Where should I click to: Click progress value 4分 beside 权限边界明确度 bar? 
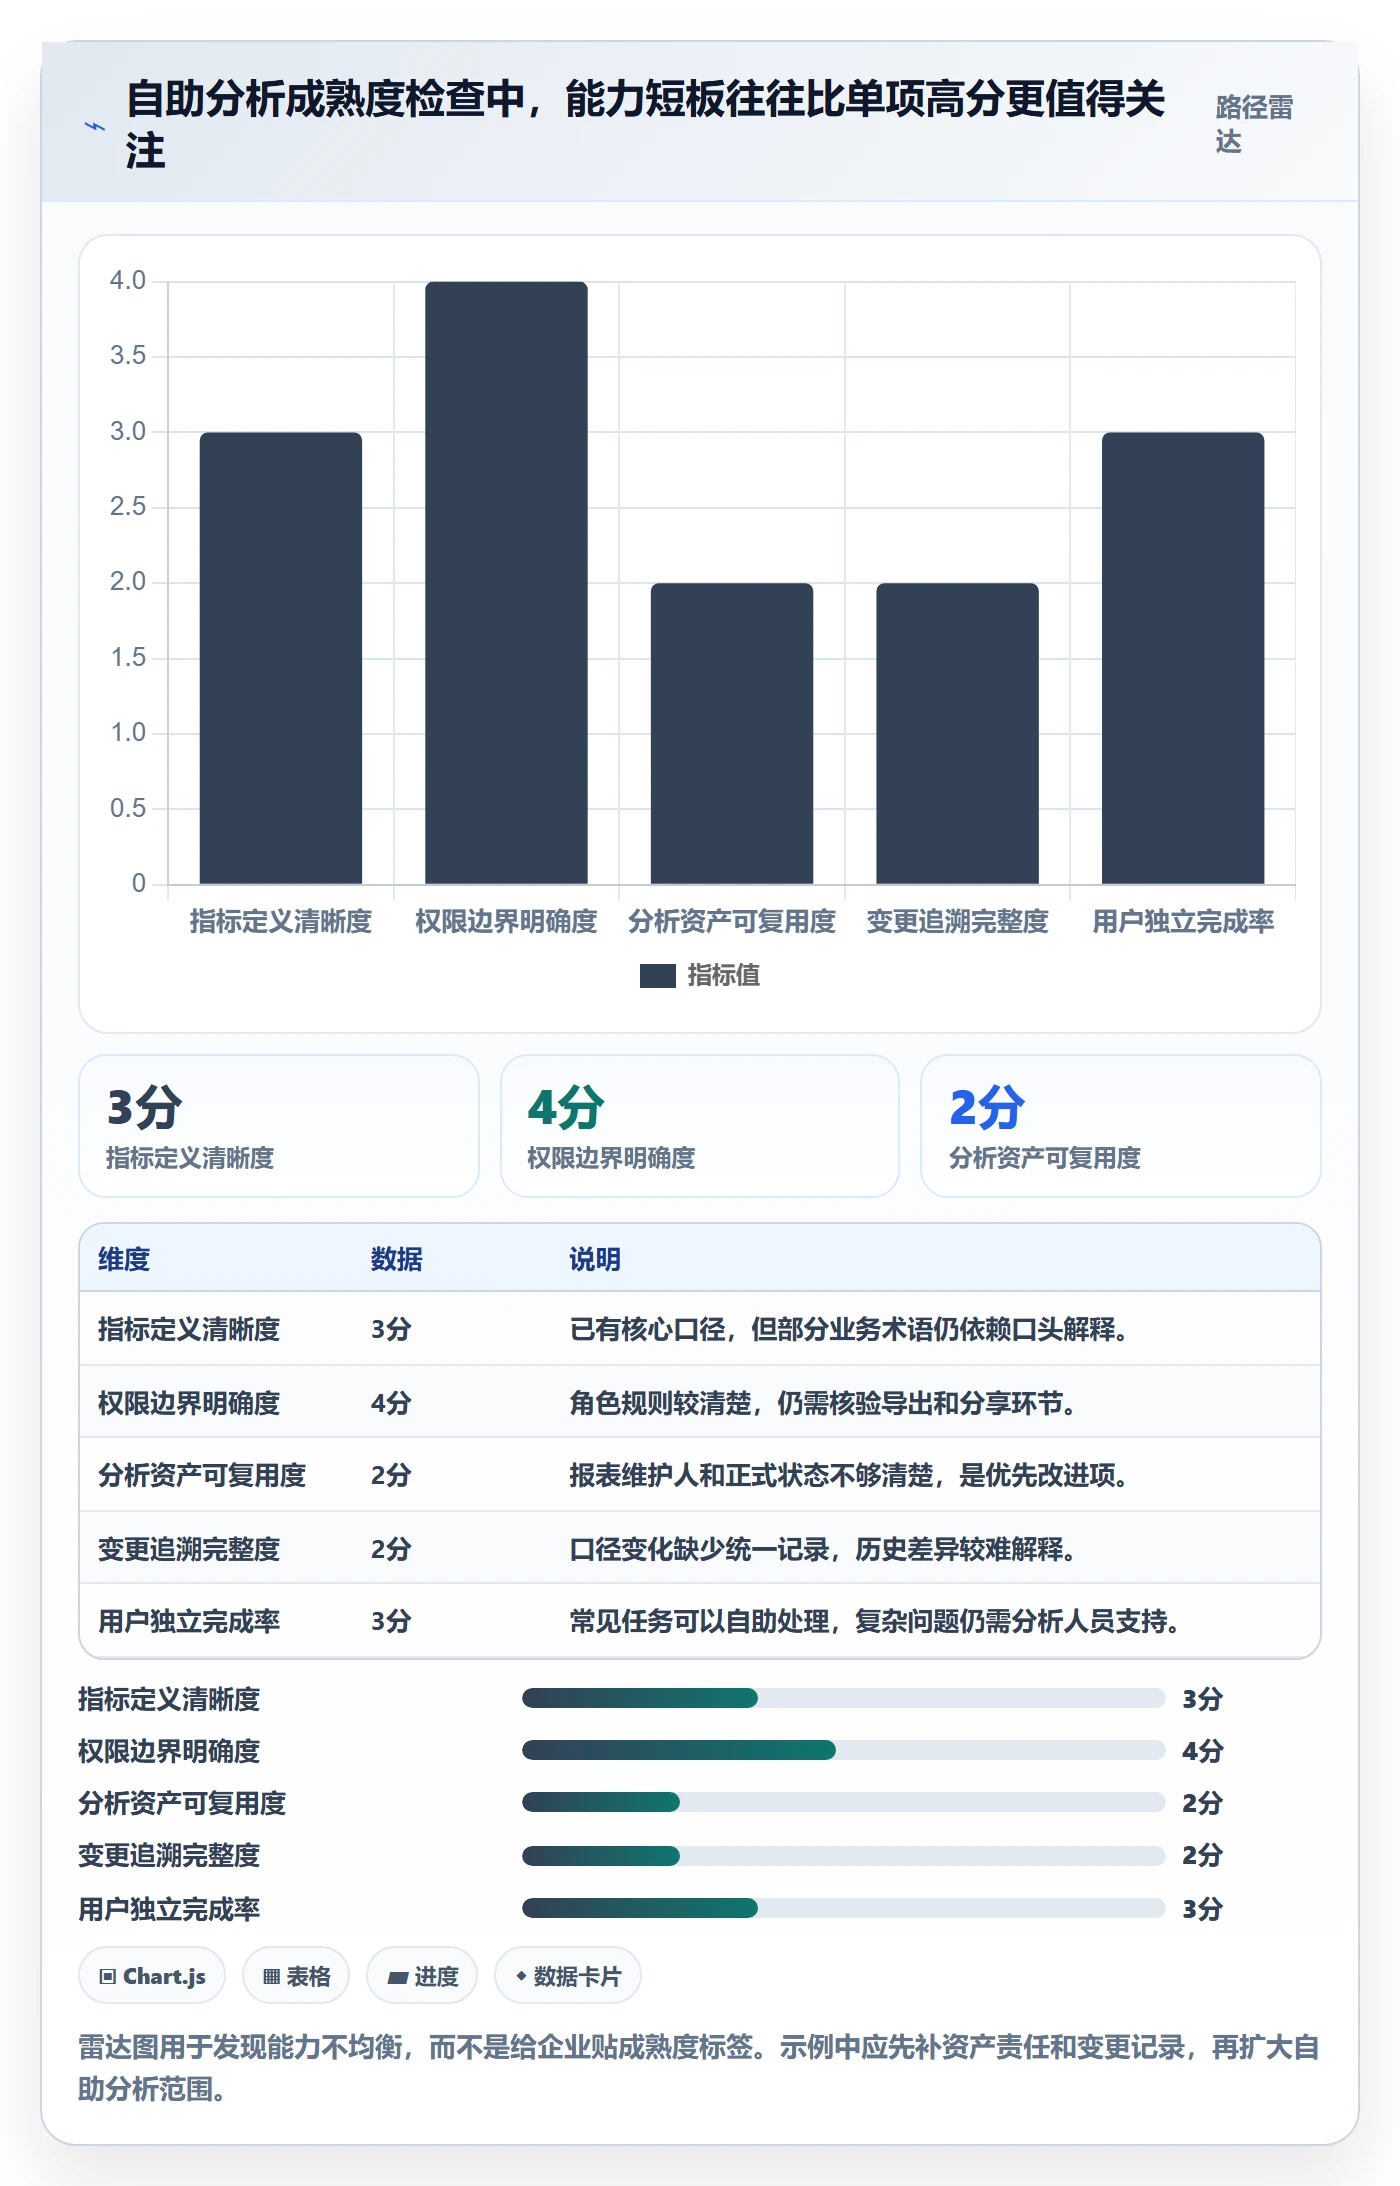[x=1202, y=1751]
